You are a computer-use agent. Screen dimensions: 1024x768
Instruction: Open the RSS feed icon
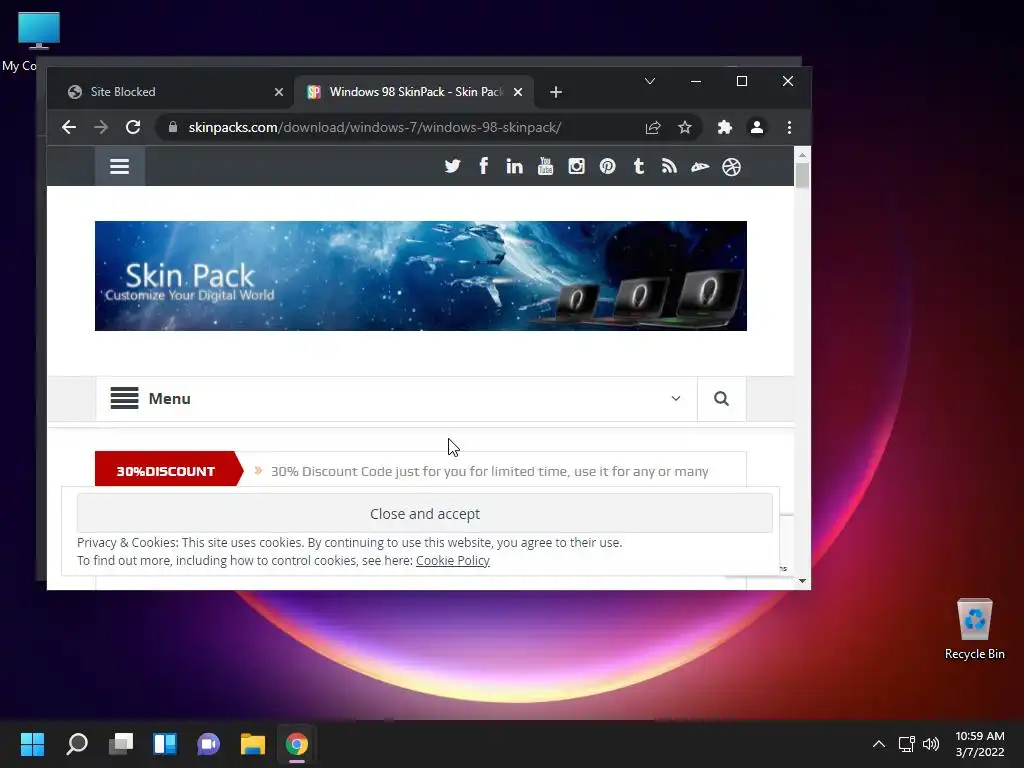(669, 167)
